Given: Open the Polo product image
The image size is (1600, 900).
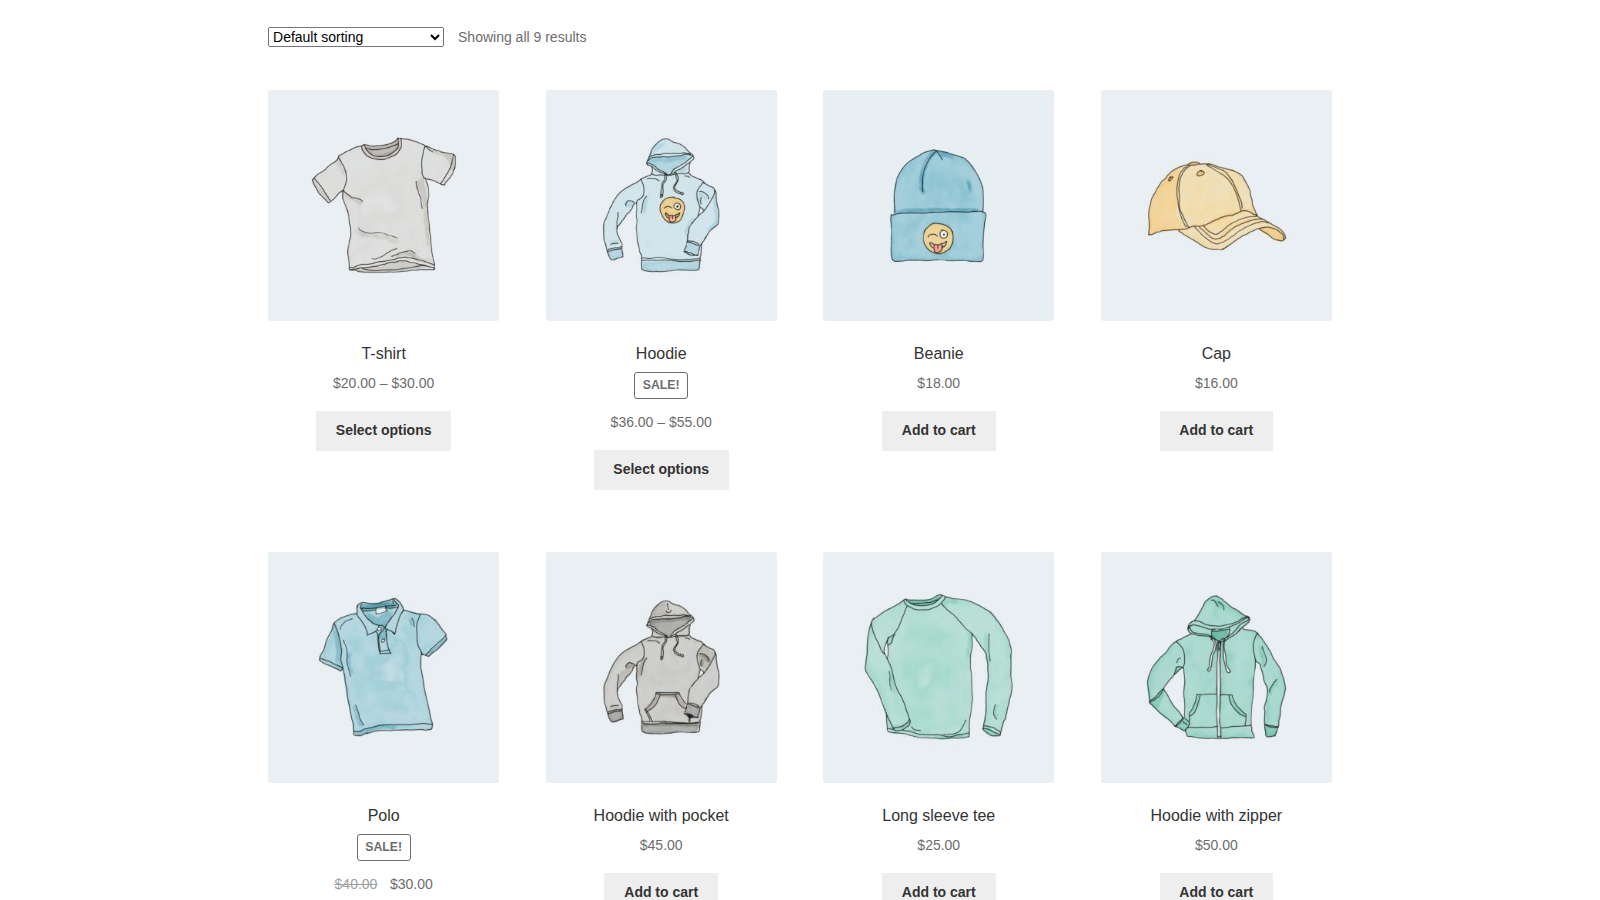Looking at the screenshot, I should [x=383, y=667].
